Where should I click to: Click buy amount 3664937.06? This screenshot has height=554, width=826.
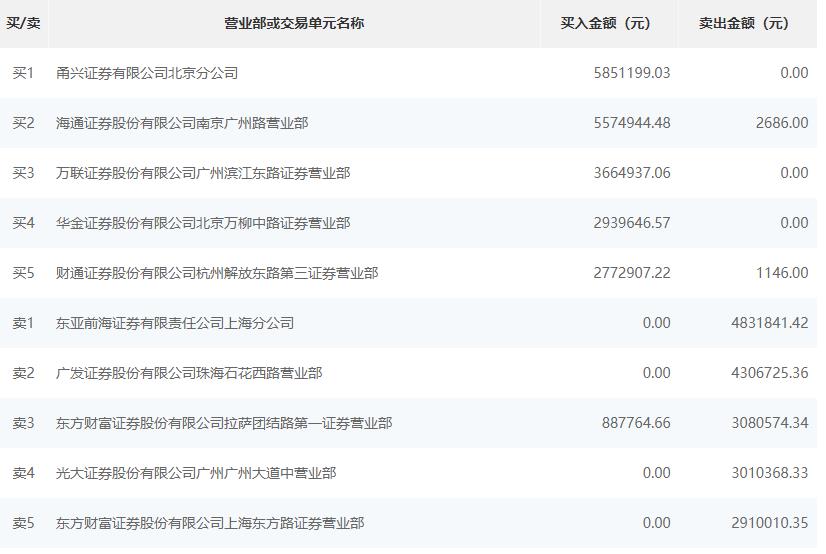tap(632, 173)
